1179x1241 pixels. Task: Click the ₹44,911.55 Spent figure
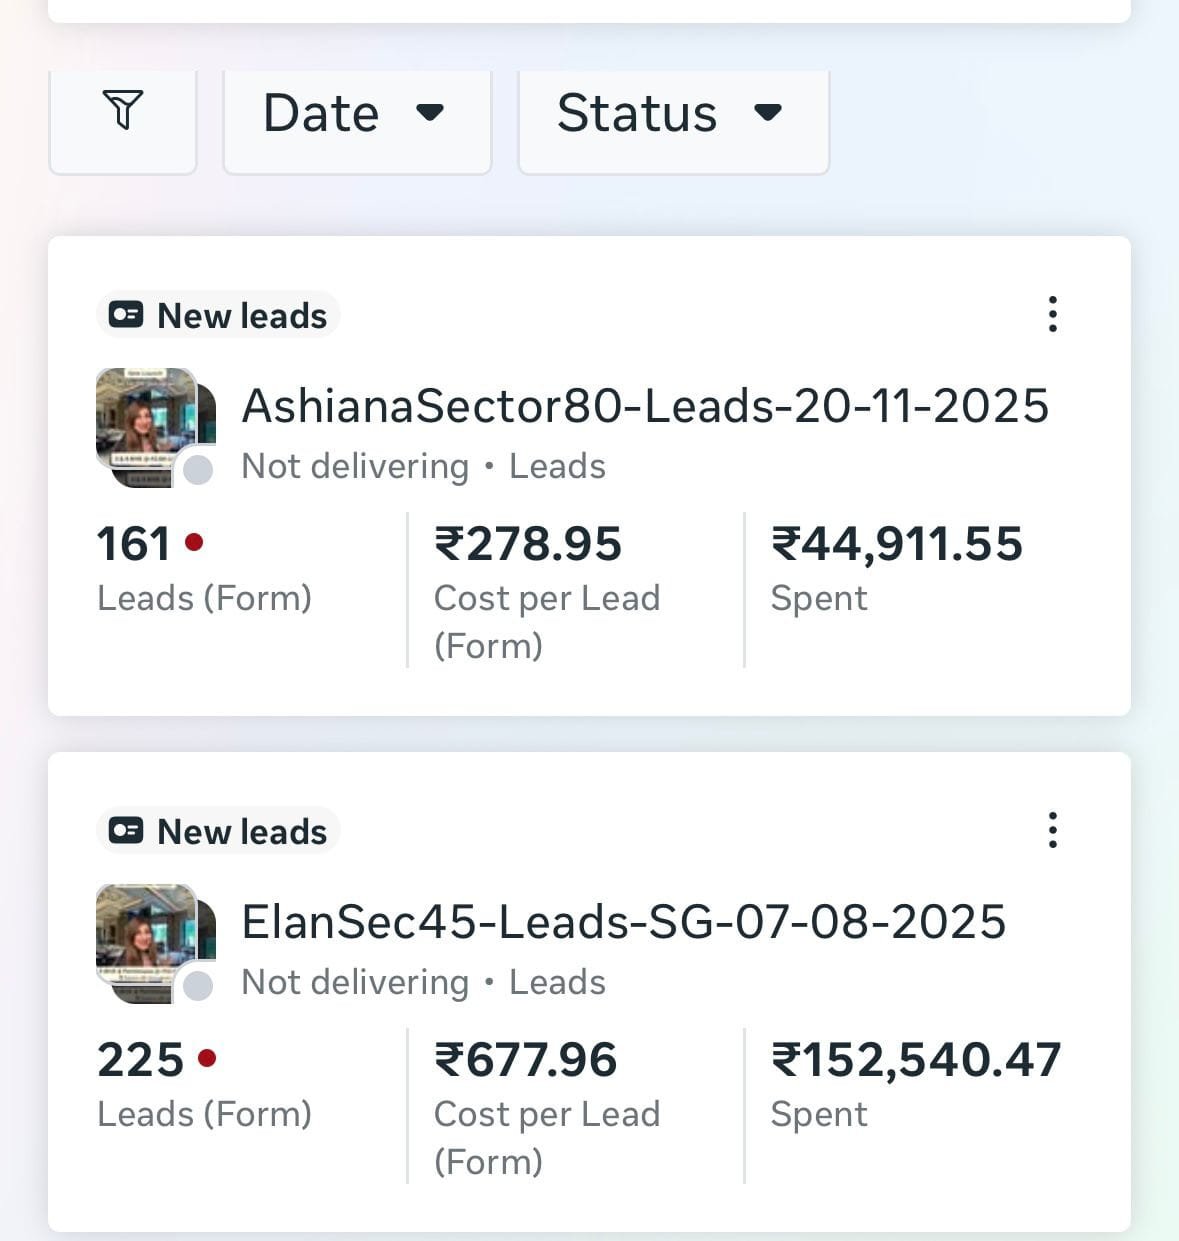898,543
